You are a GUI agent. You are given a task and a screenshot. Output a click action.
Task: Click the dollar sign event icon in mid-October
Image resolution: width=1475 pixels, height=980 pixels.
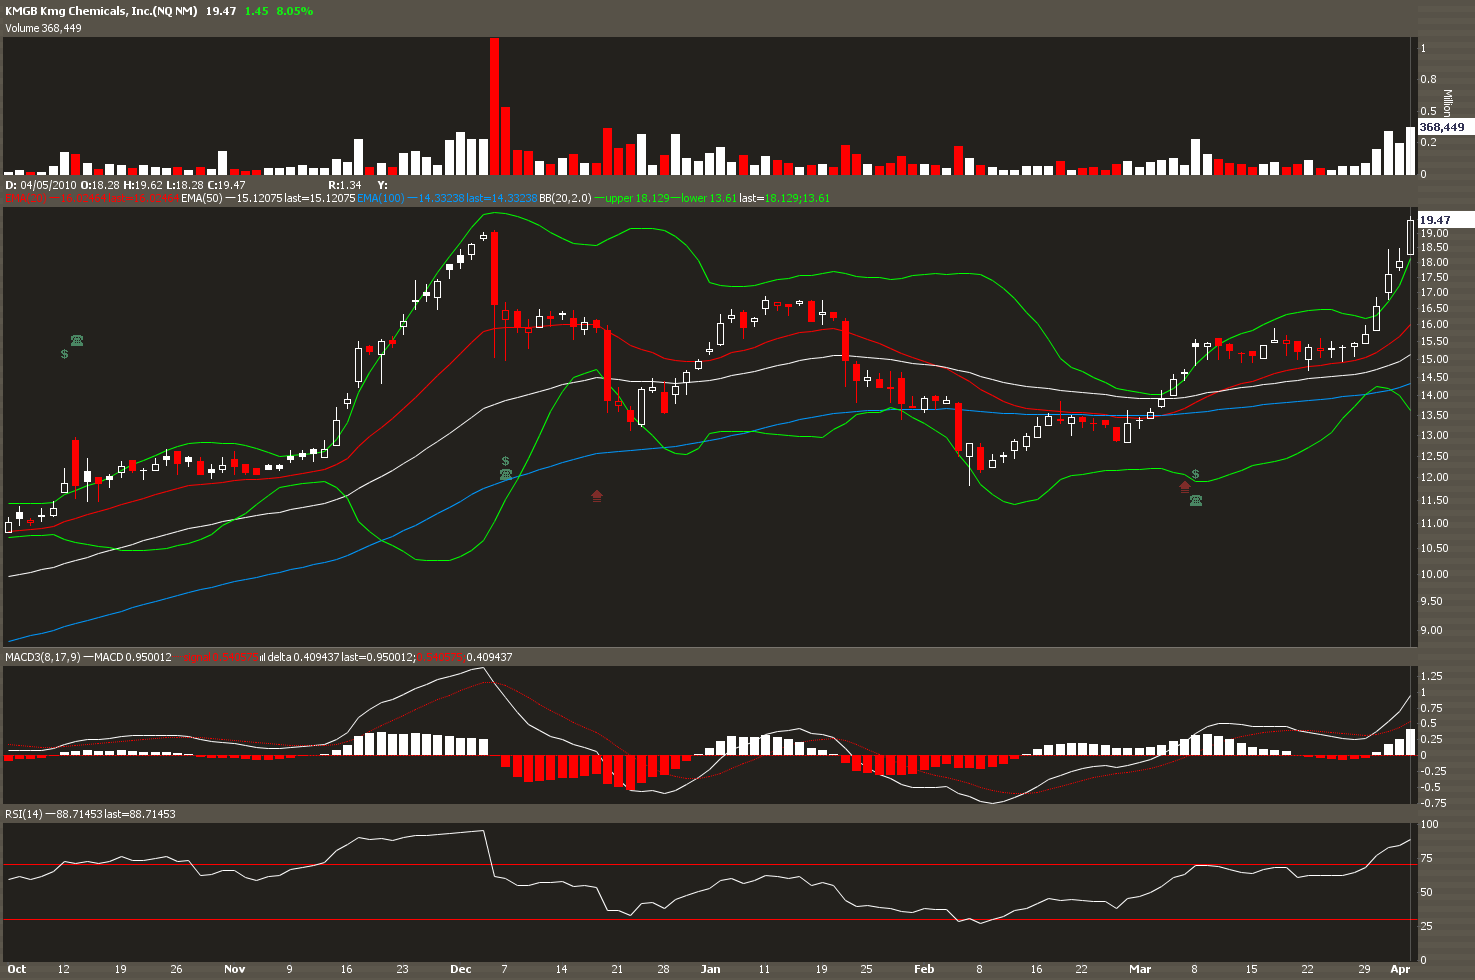tap(64, 354)
